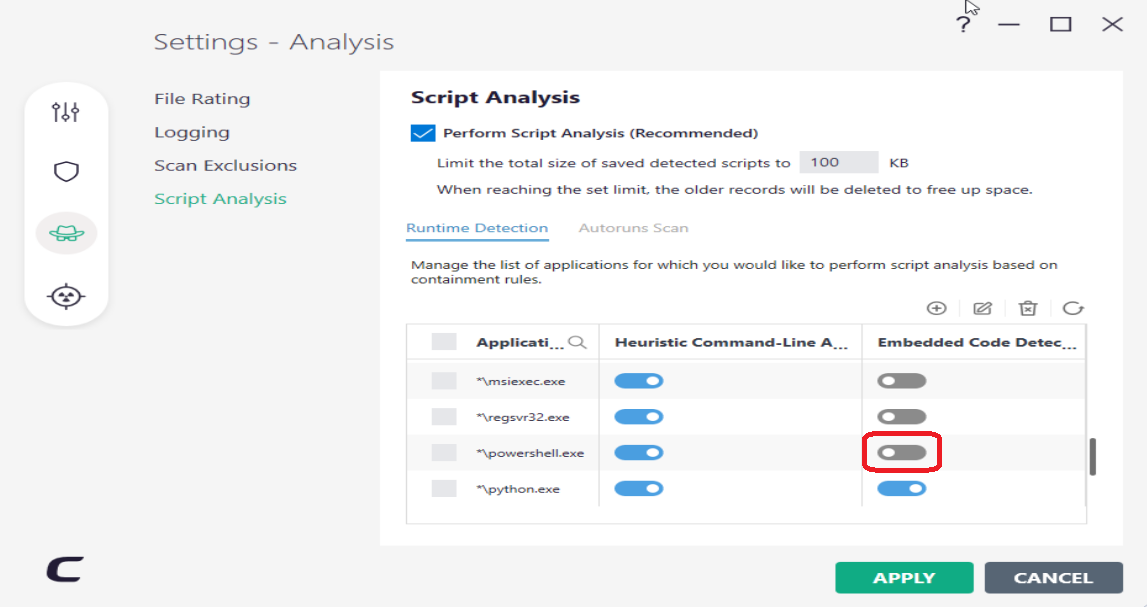1147x607 pixels.
Task: Select the regsvr32.exe row checkbox
Action: coord(444,417)
